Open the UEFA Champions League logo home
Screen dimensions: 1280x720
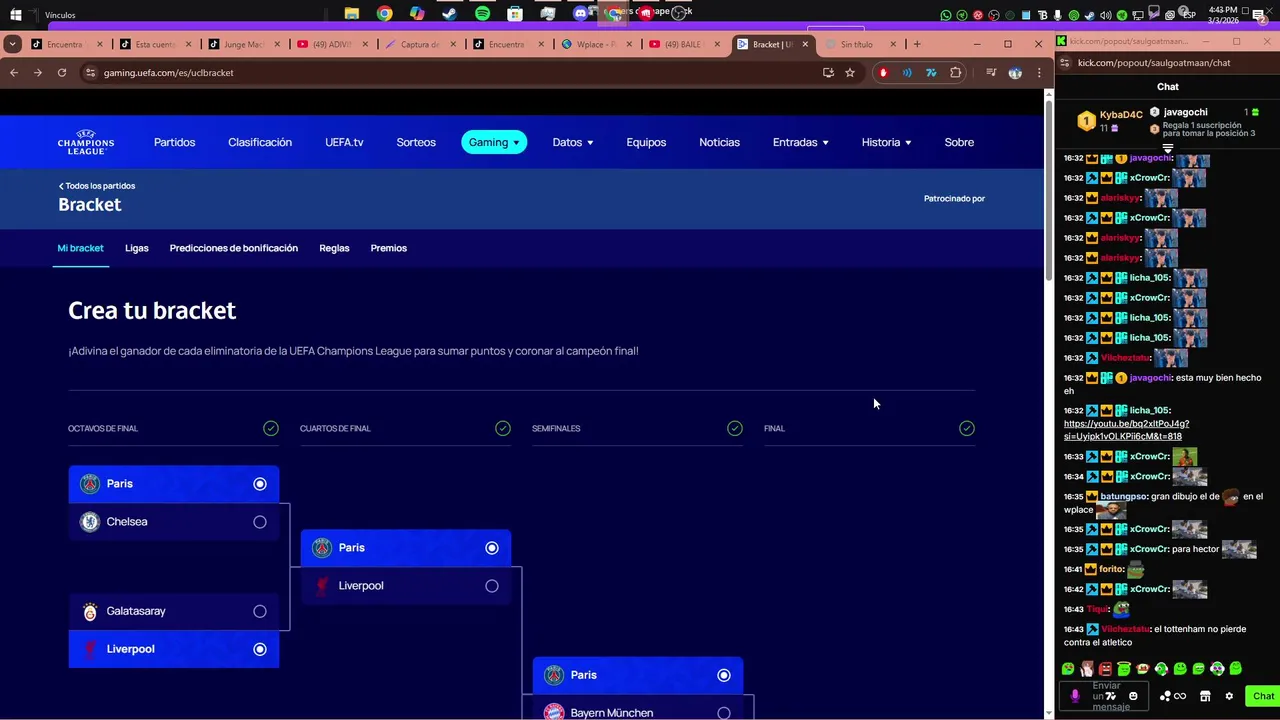(x=86, y=142)
